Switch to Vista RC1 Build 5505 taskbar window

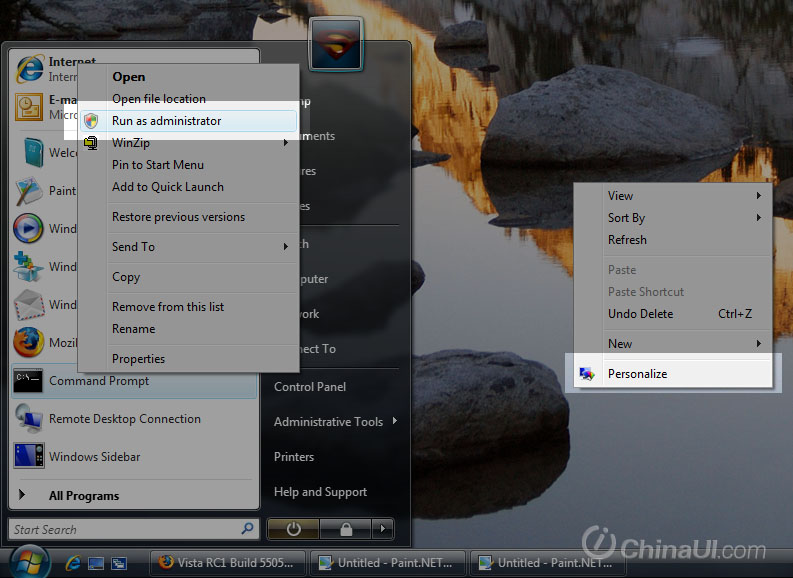(229, 563)
